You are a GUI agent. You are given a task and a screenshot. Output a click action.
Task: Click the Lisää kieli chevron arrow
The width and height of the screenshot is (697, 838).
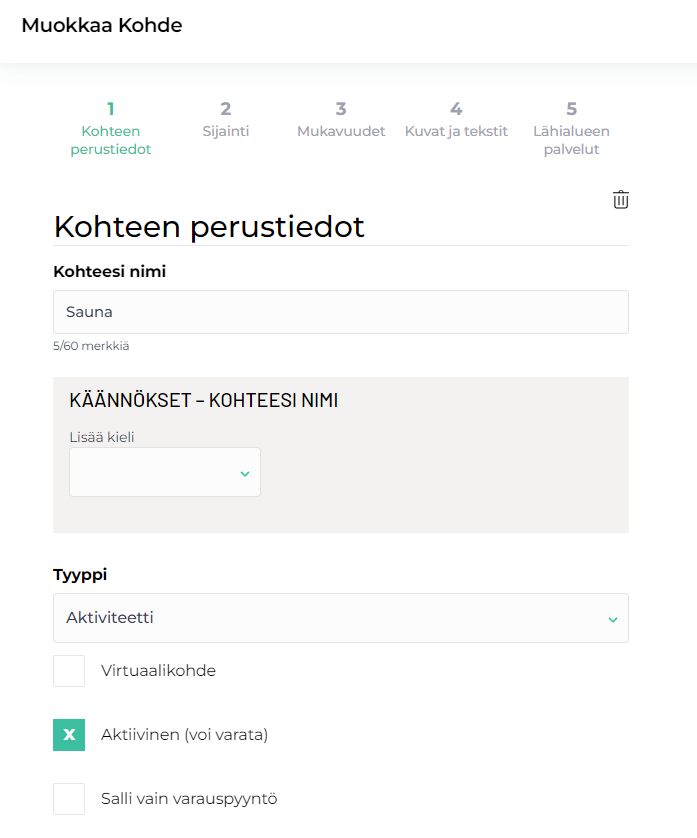(x=244, y=473)
